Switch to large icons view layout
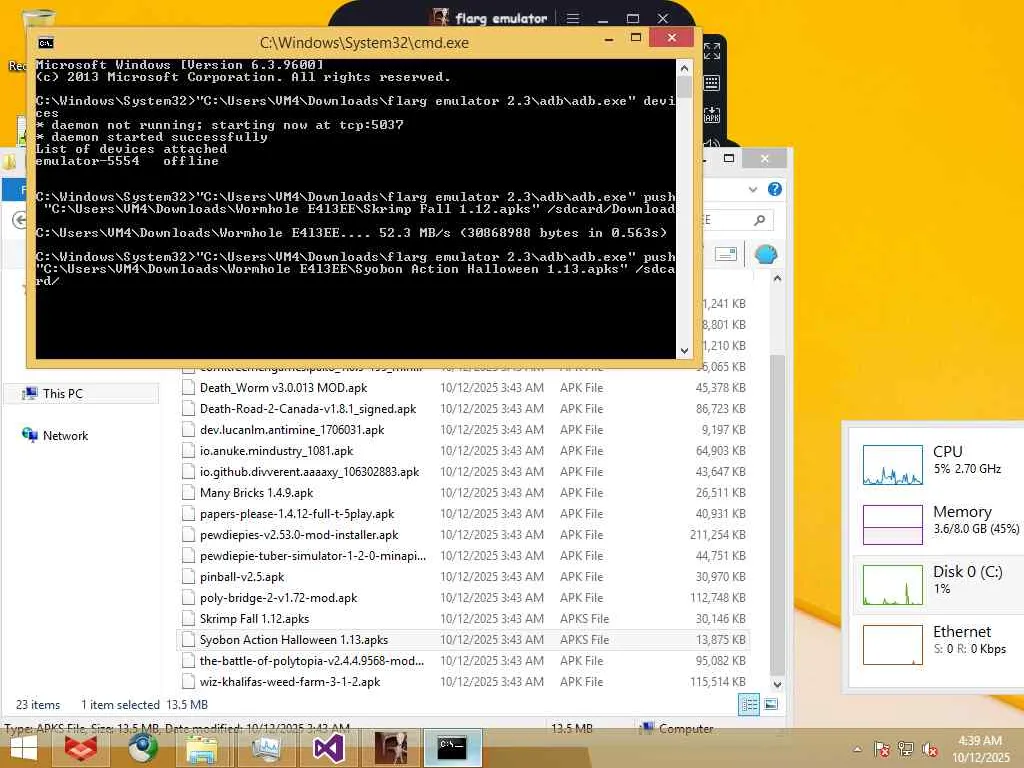 (771, 705)
